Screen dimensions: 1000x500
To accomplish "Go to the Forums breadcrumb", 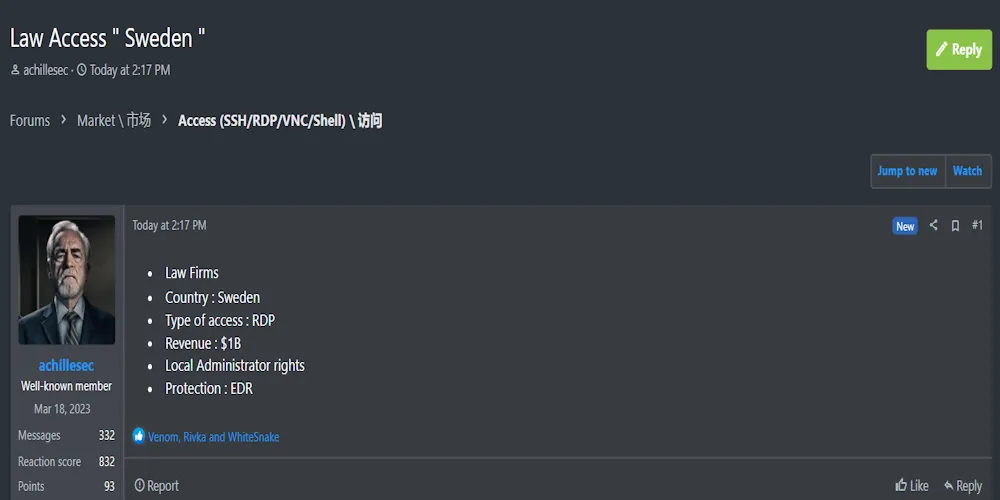I will pyautogui.click(x=30, y=121).
